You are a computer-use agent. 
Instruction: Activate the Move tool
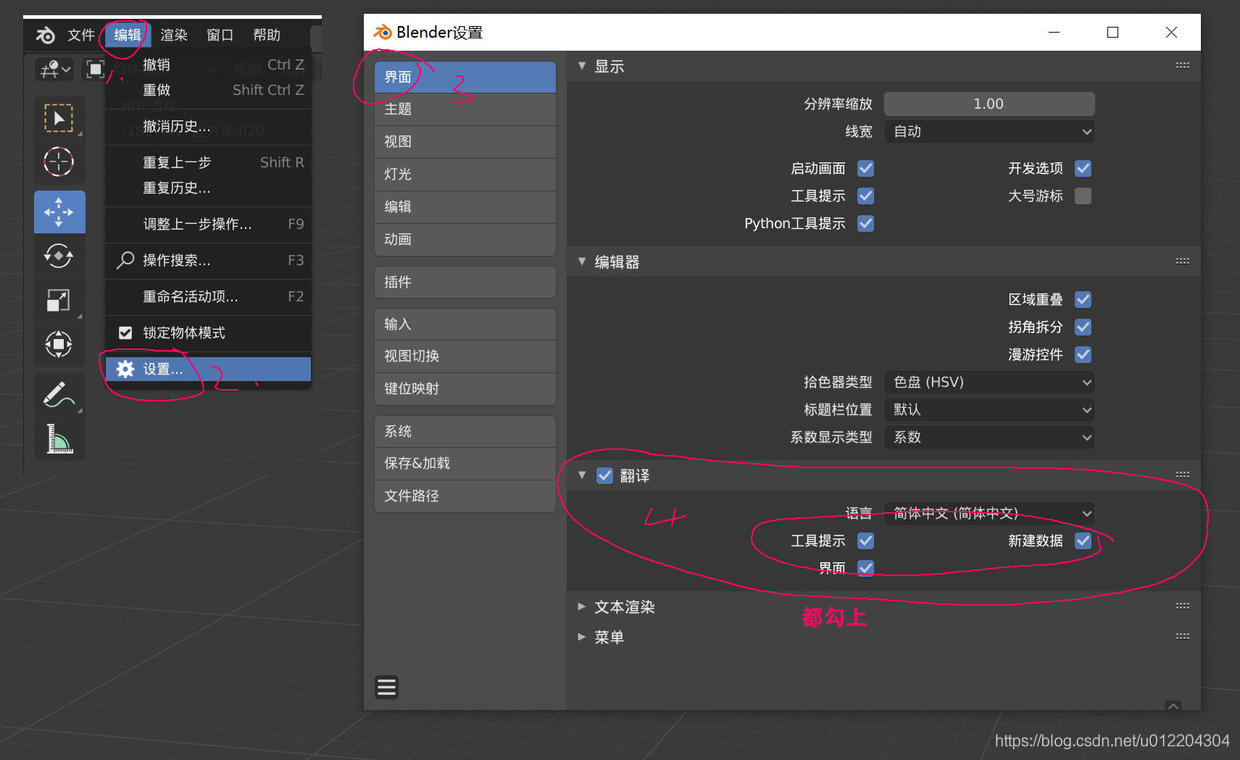coord(59,211)
